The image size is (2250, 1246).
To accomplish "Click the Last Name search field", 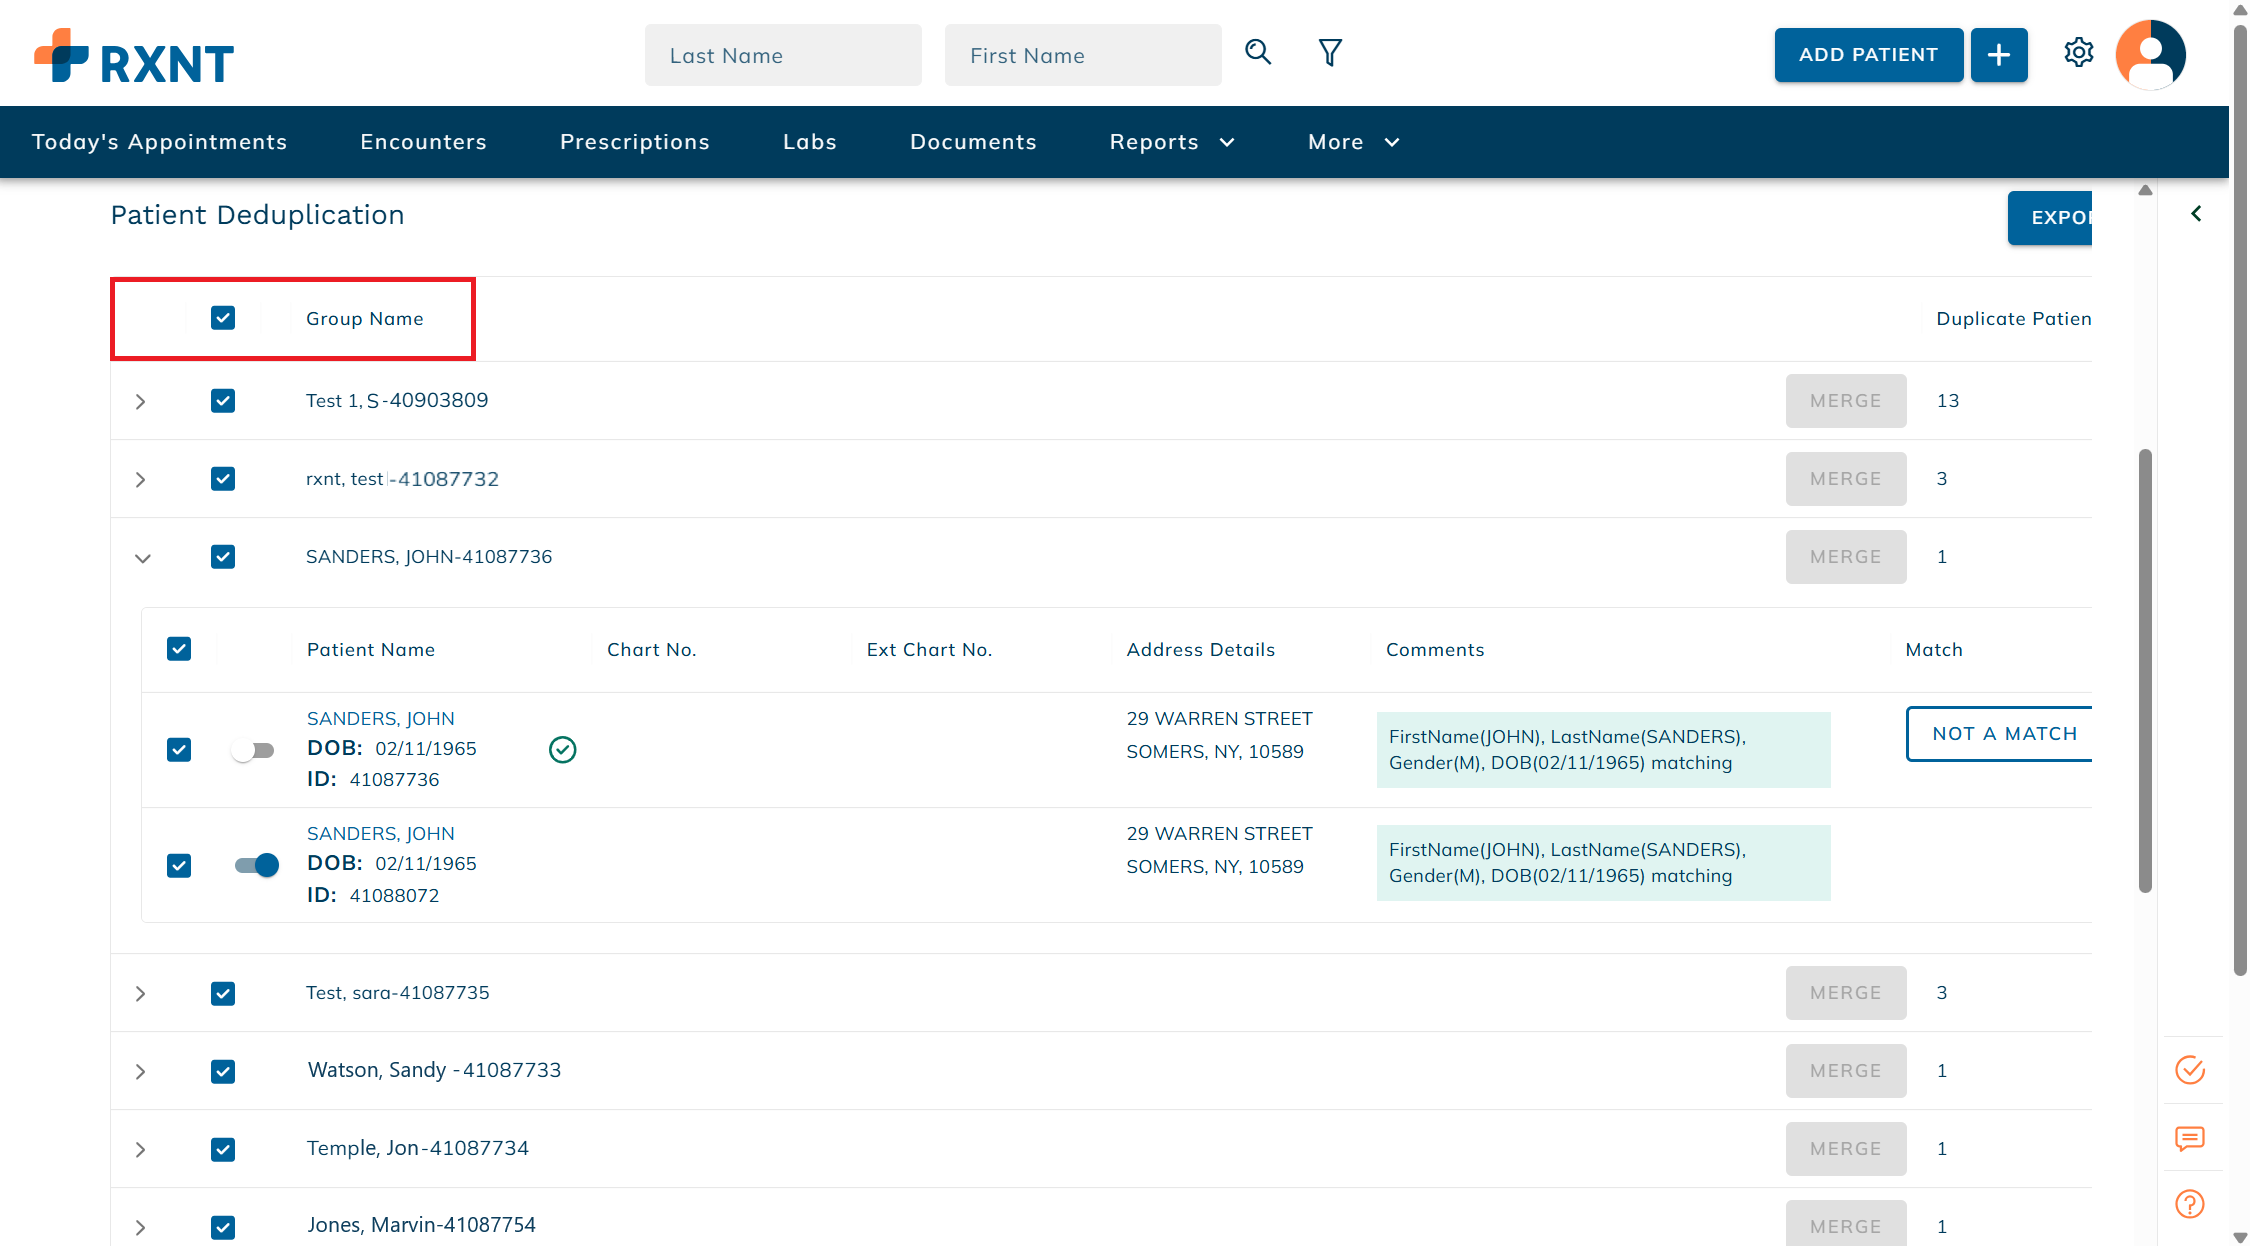I will [x=782, y=56].
